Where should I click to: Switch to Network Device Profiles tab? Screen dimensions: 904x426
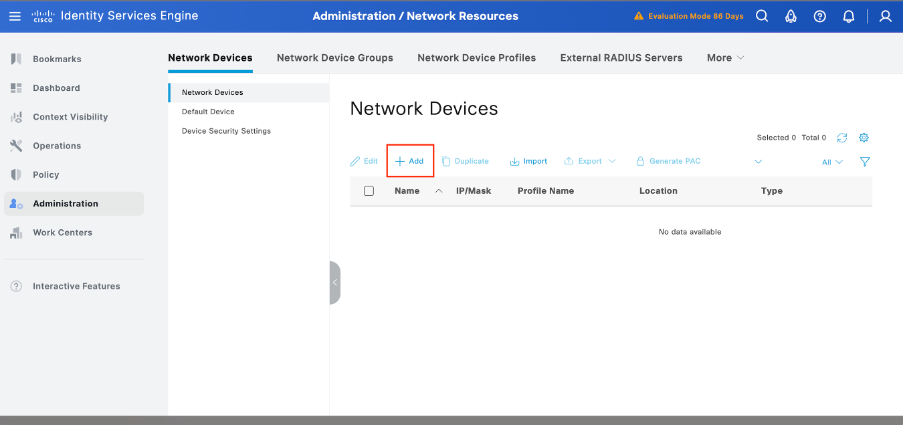tap(476, 58)
